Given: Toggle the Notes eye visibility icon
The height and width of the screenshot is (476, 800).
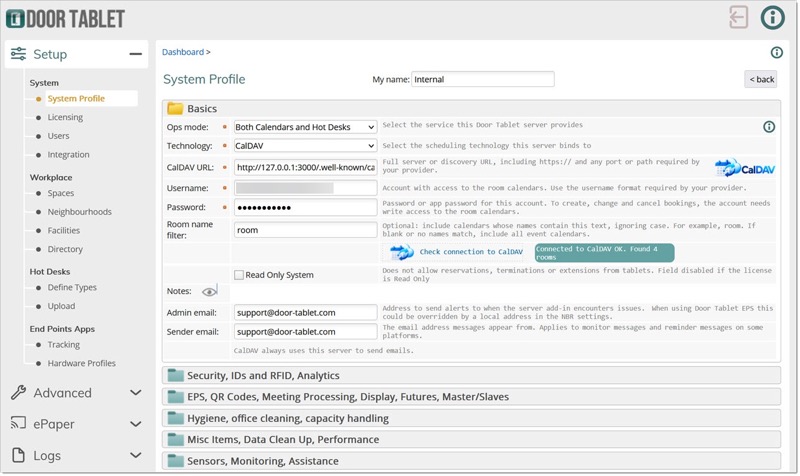Looking at the screenshot, I should (x=210, y=291).
